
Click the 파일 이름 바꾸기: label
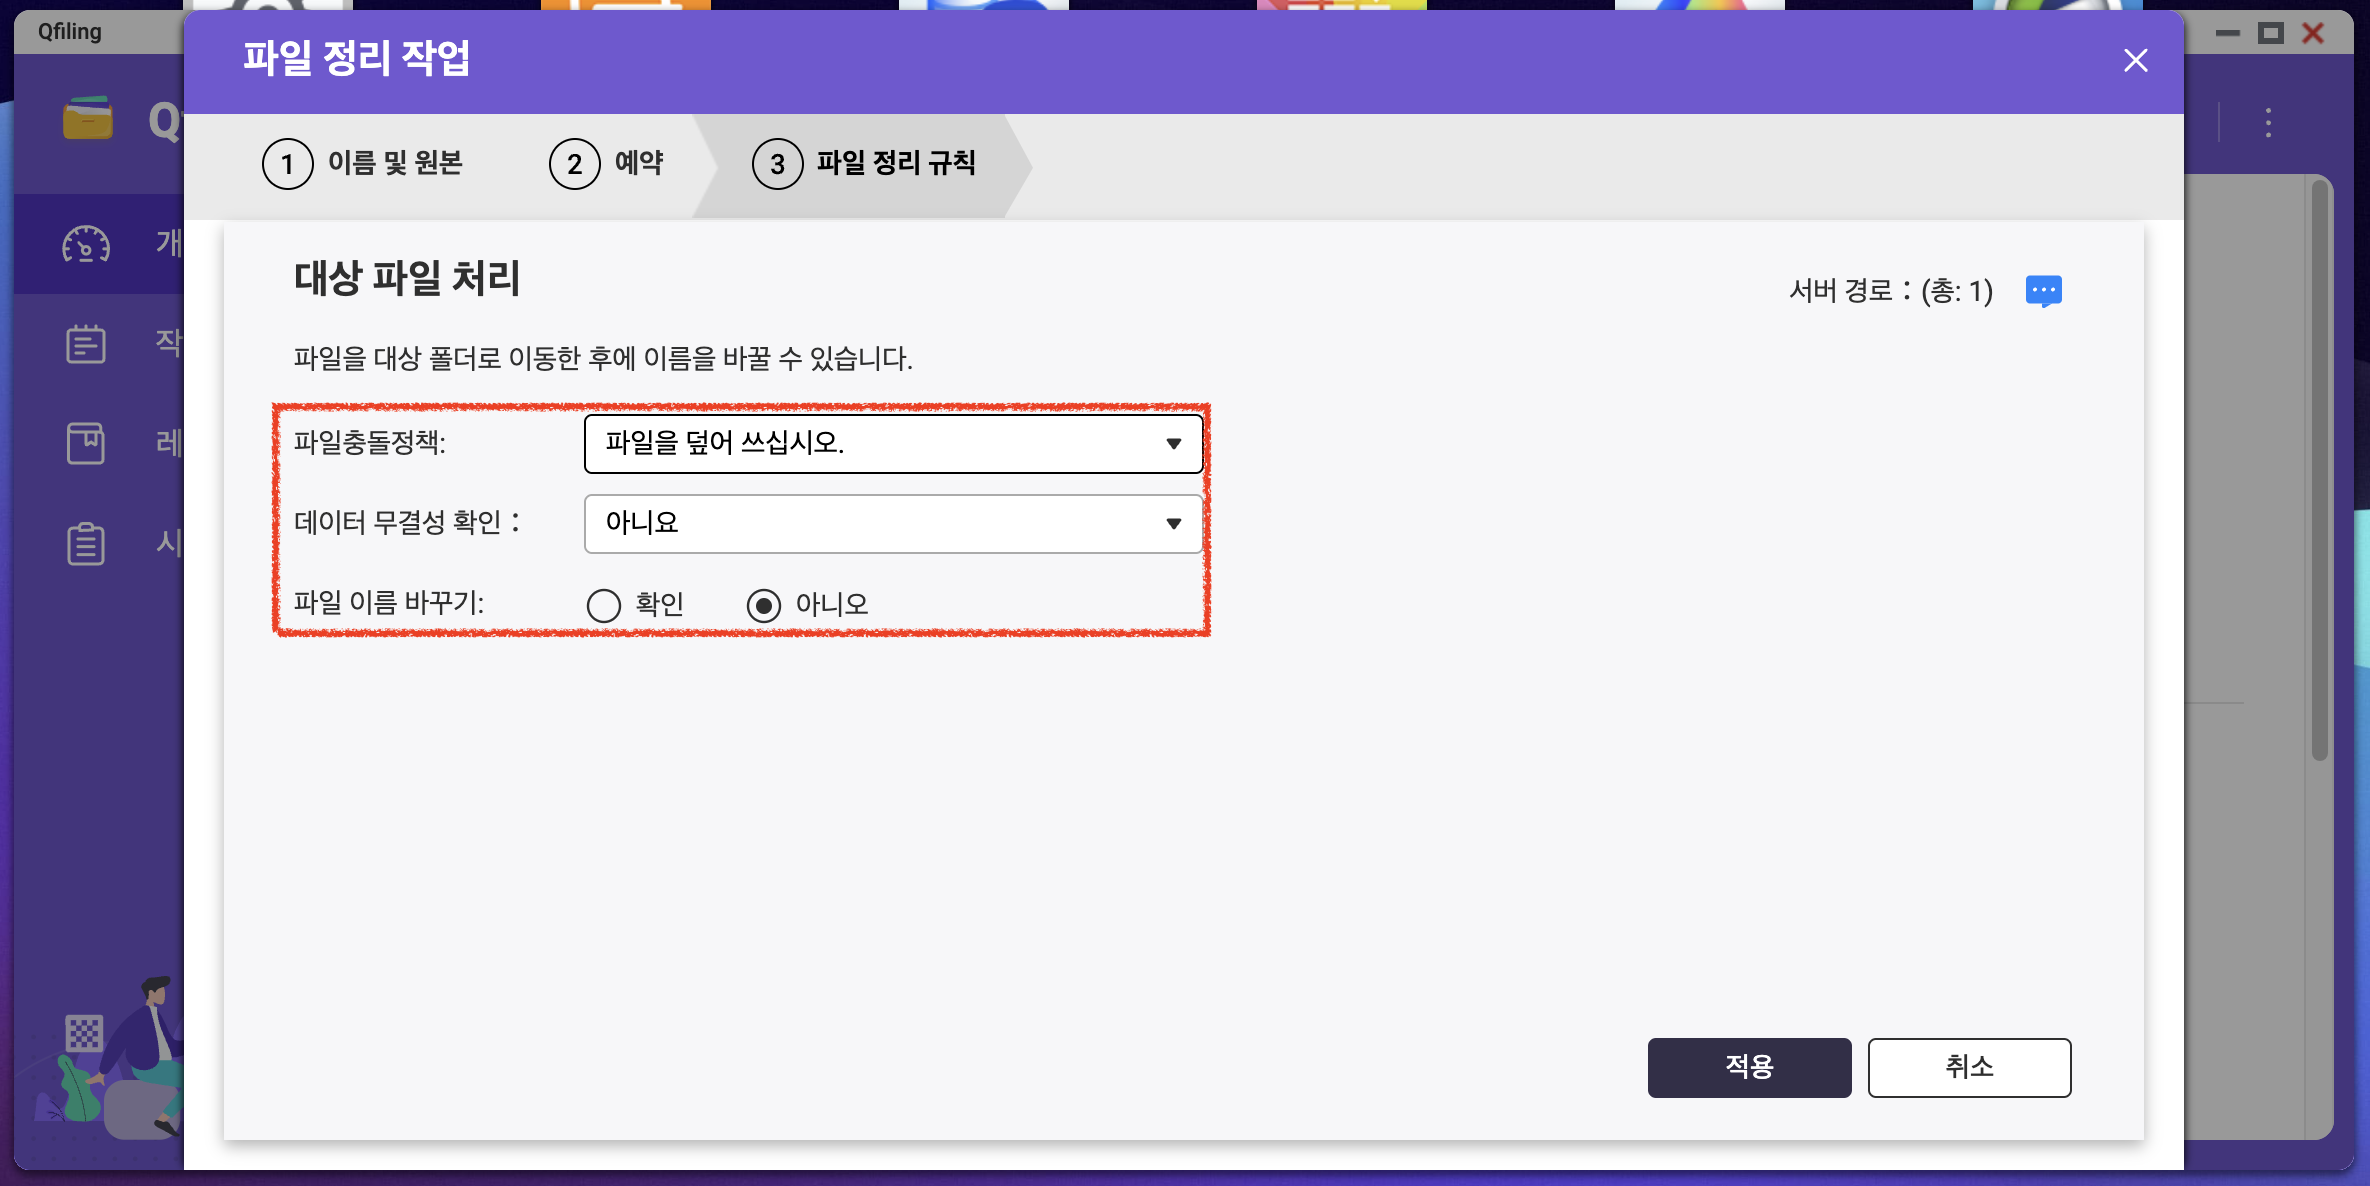[389, 602]
